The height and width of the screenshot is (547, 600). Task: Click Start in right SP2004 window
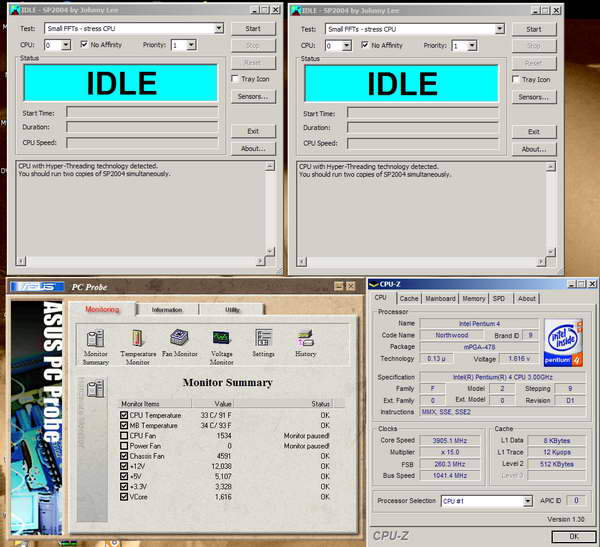(x=534, y=29)
